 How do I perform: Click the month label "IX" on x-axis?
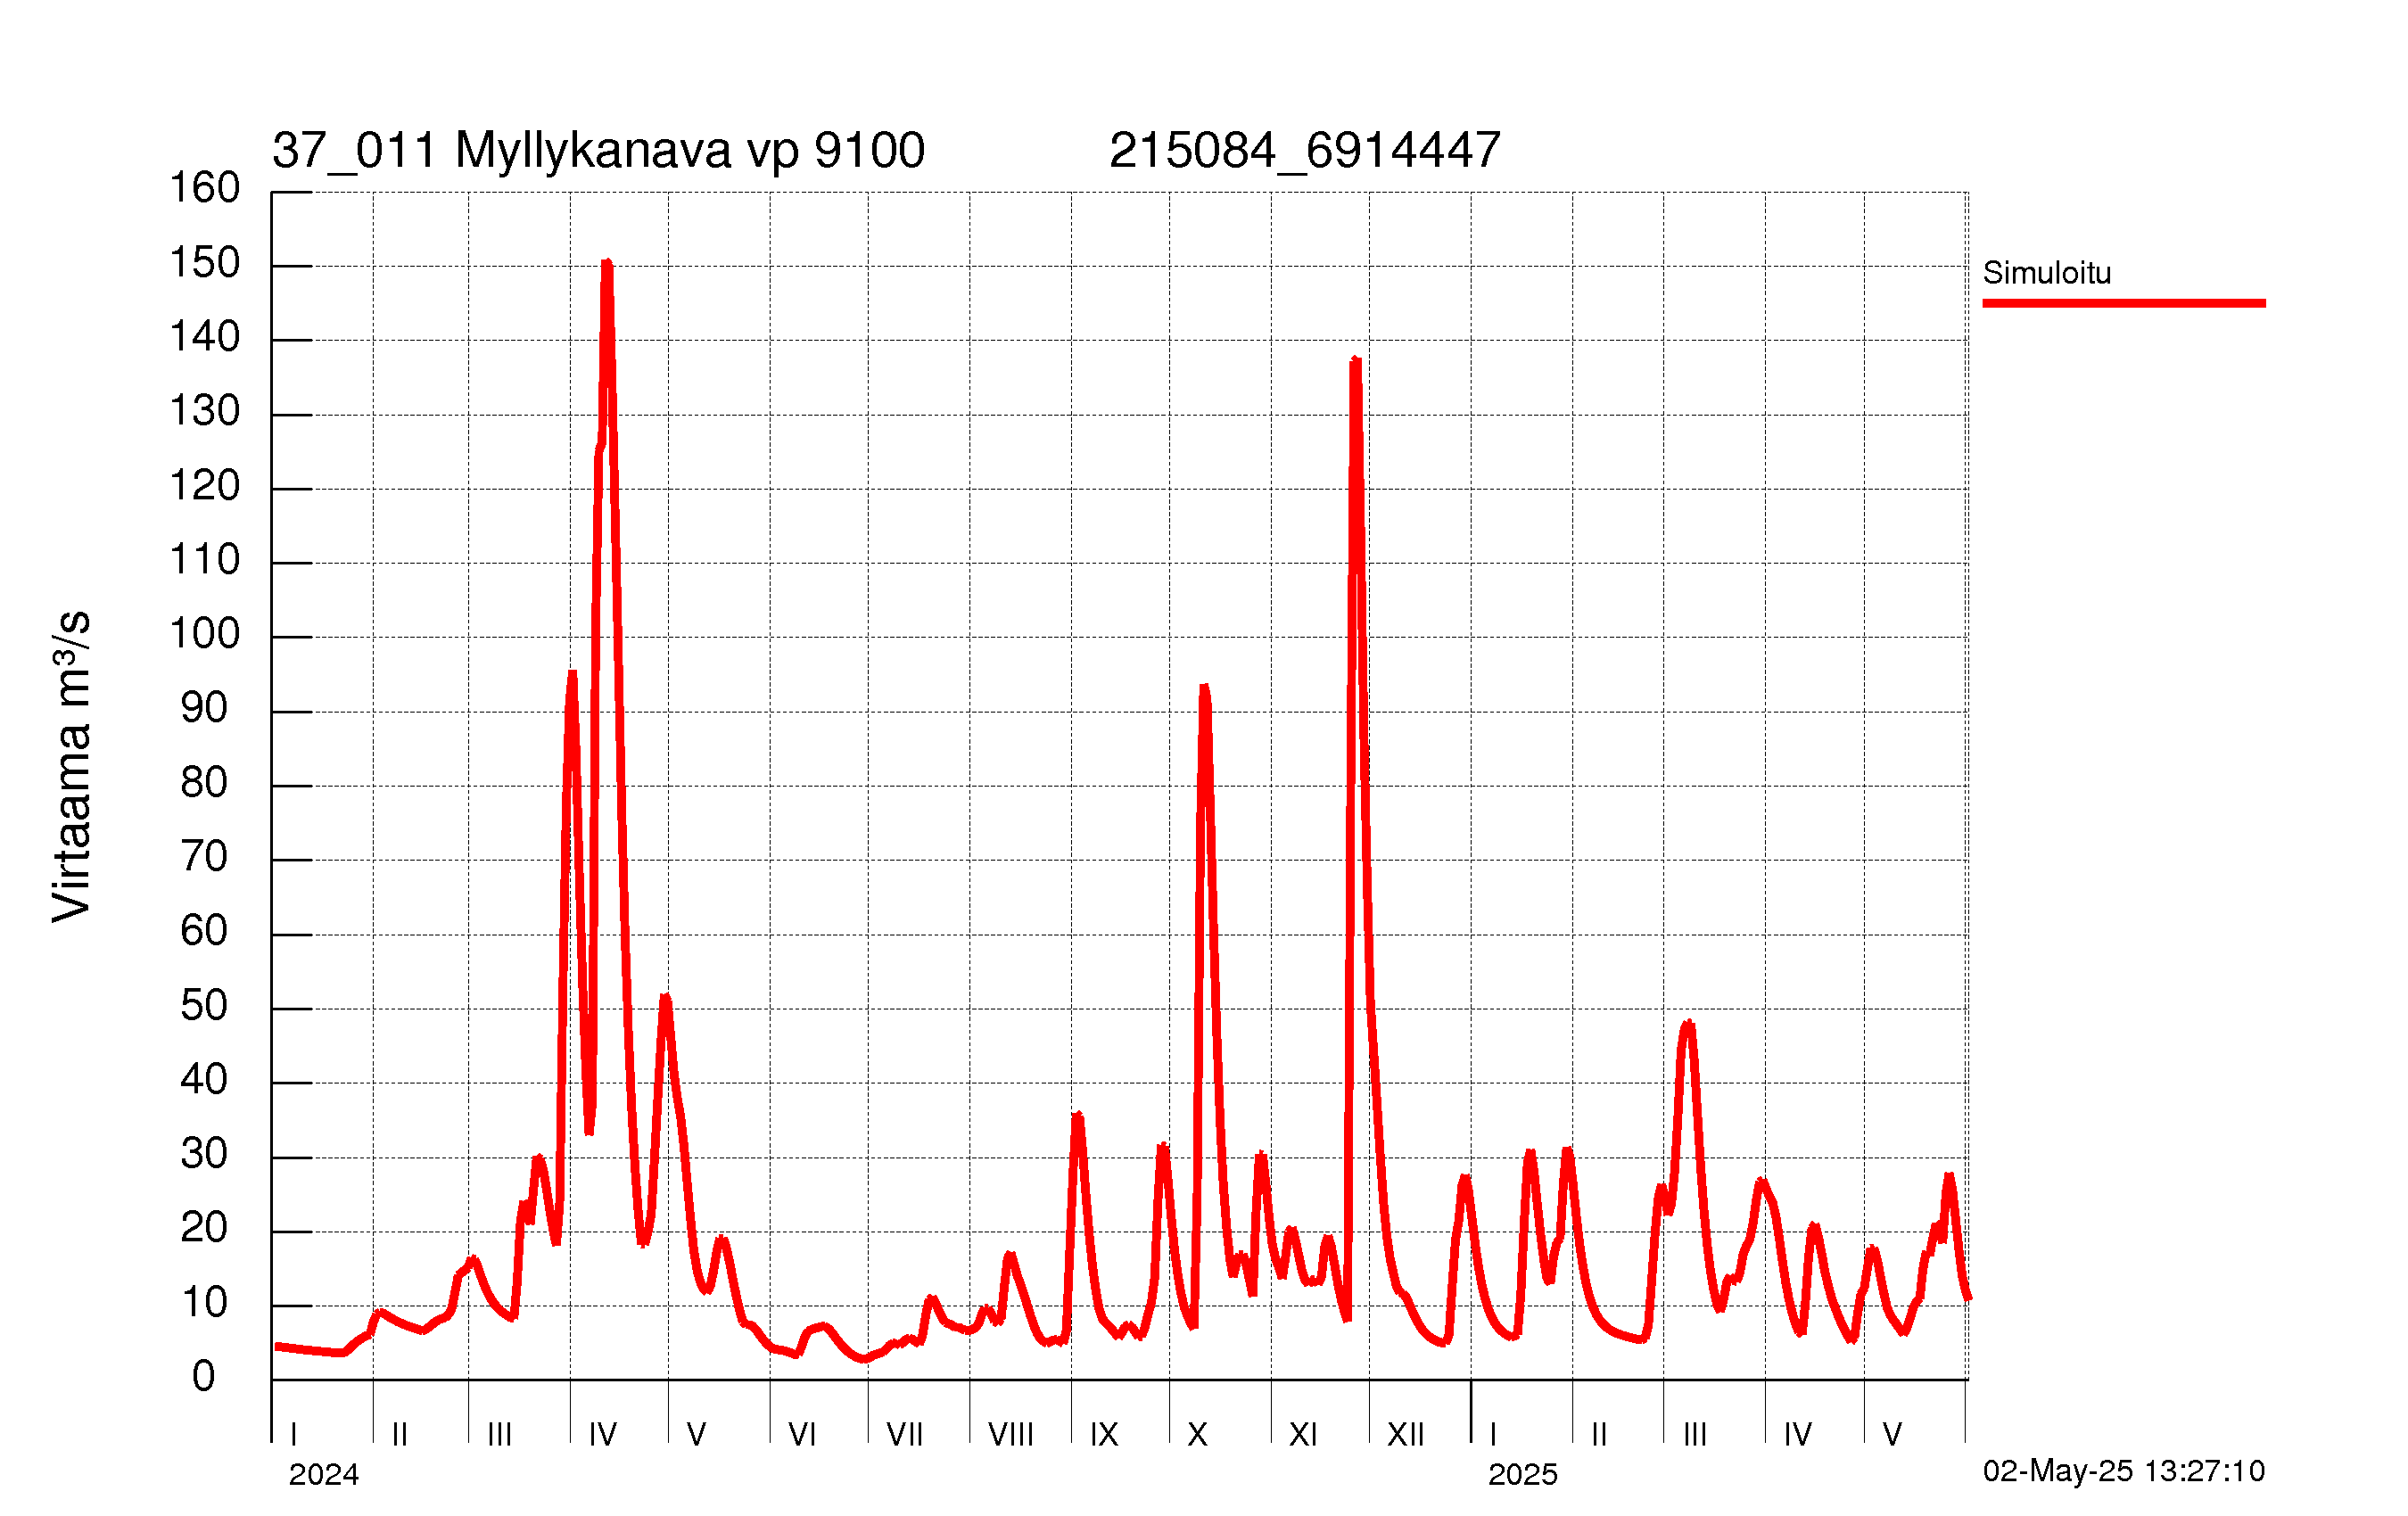click(1104, 1435)
